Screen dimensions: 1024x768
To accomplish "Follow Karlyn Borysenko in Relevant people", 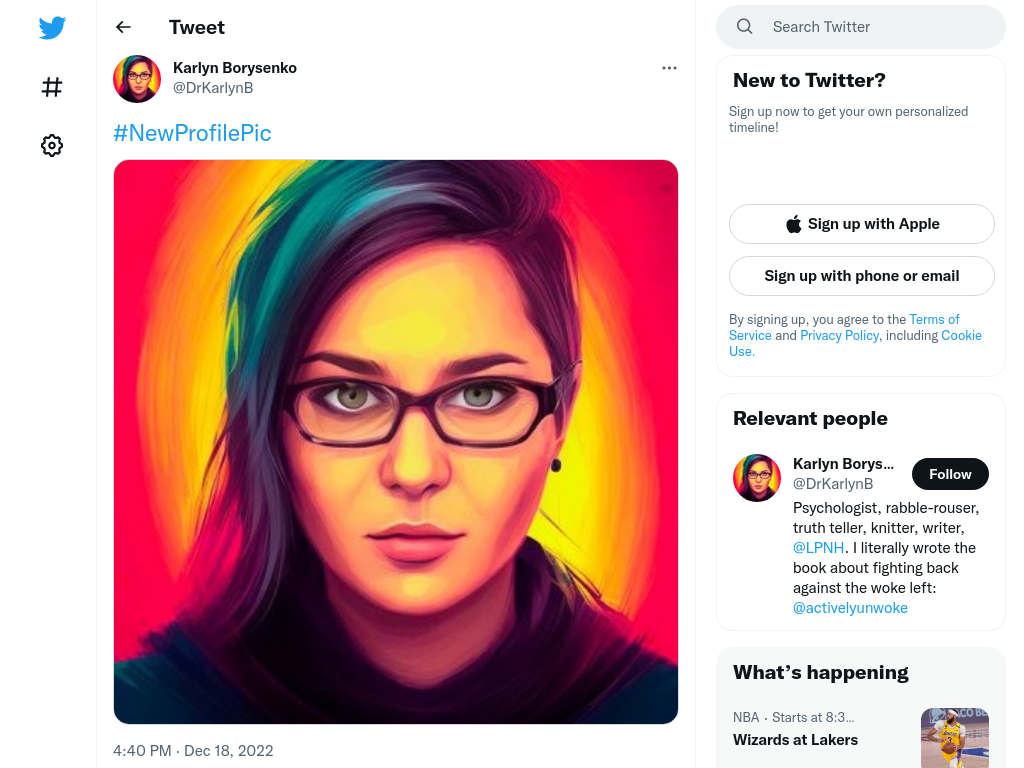I will [950, 474].
